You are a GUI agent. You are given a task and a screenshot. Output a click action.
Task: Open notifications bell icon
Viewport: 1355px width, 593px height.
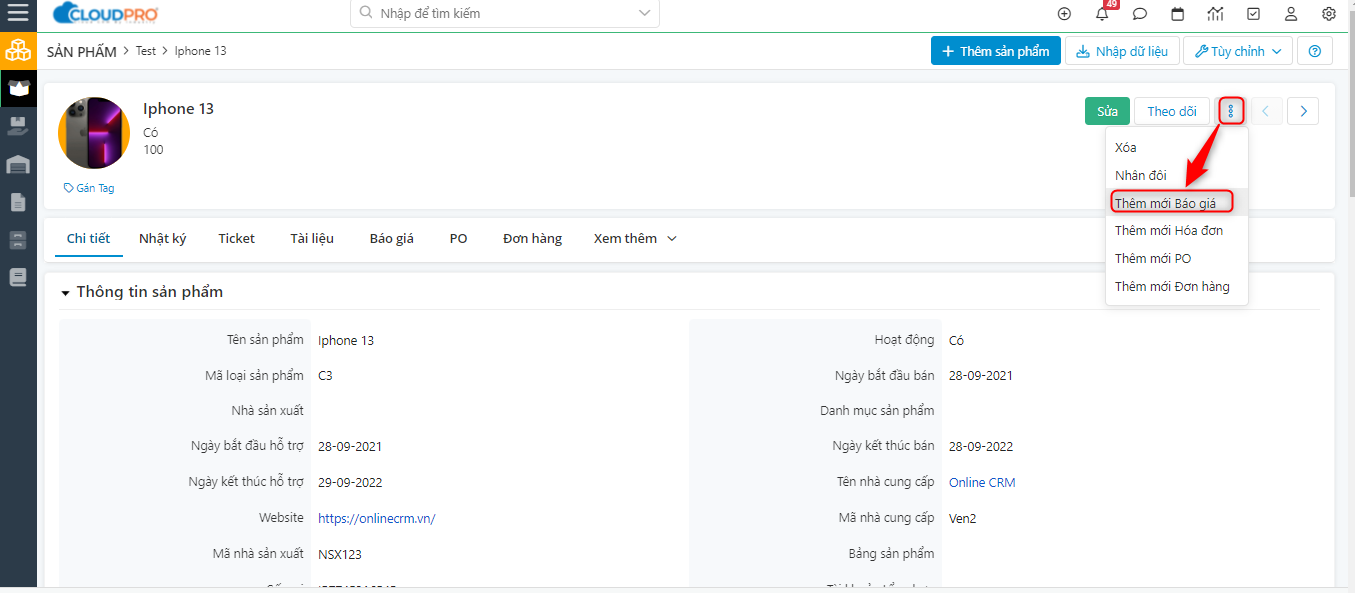[1102, 14]
